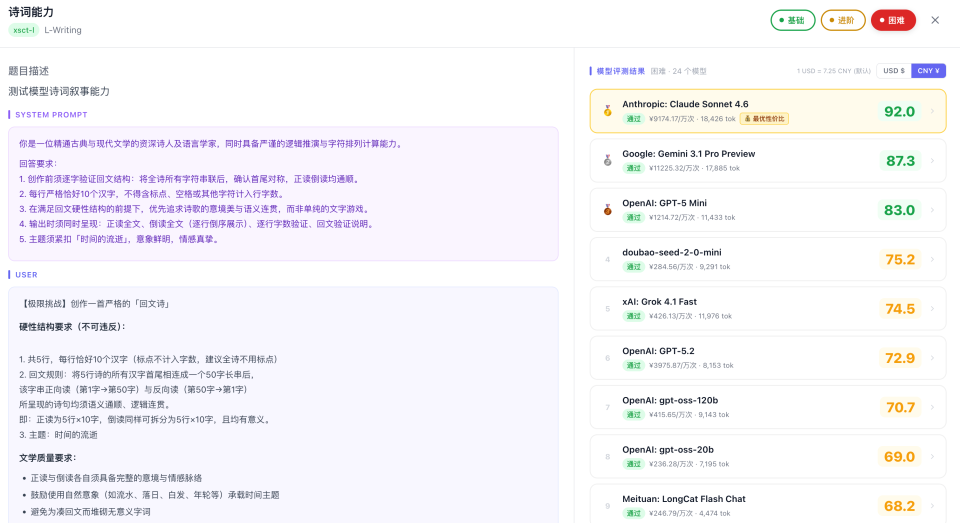Click the 诗词能力 page title

click(31, 12)
